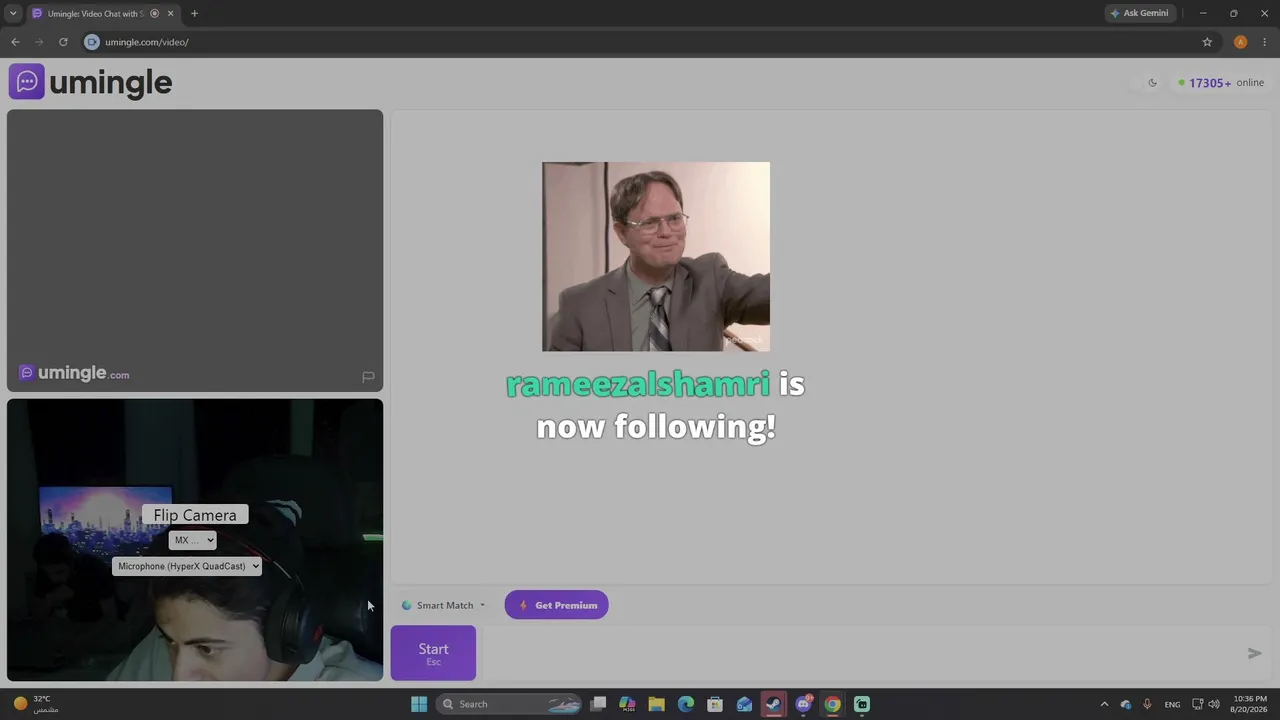1280x720 pixels.
Task: Open the Windows Start menu
Action: tap(419, 704)
